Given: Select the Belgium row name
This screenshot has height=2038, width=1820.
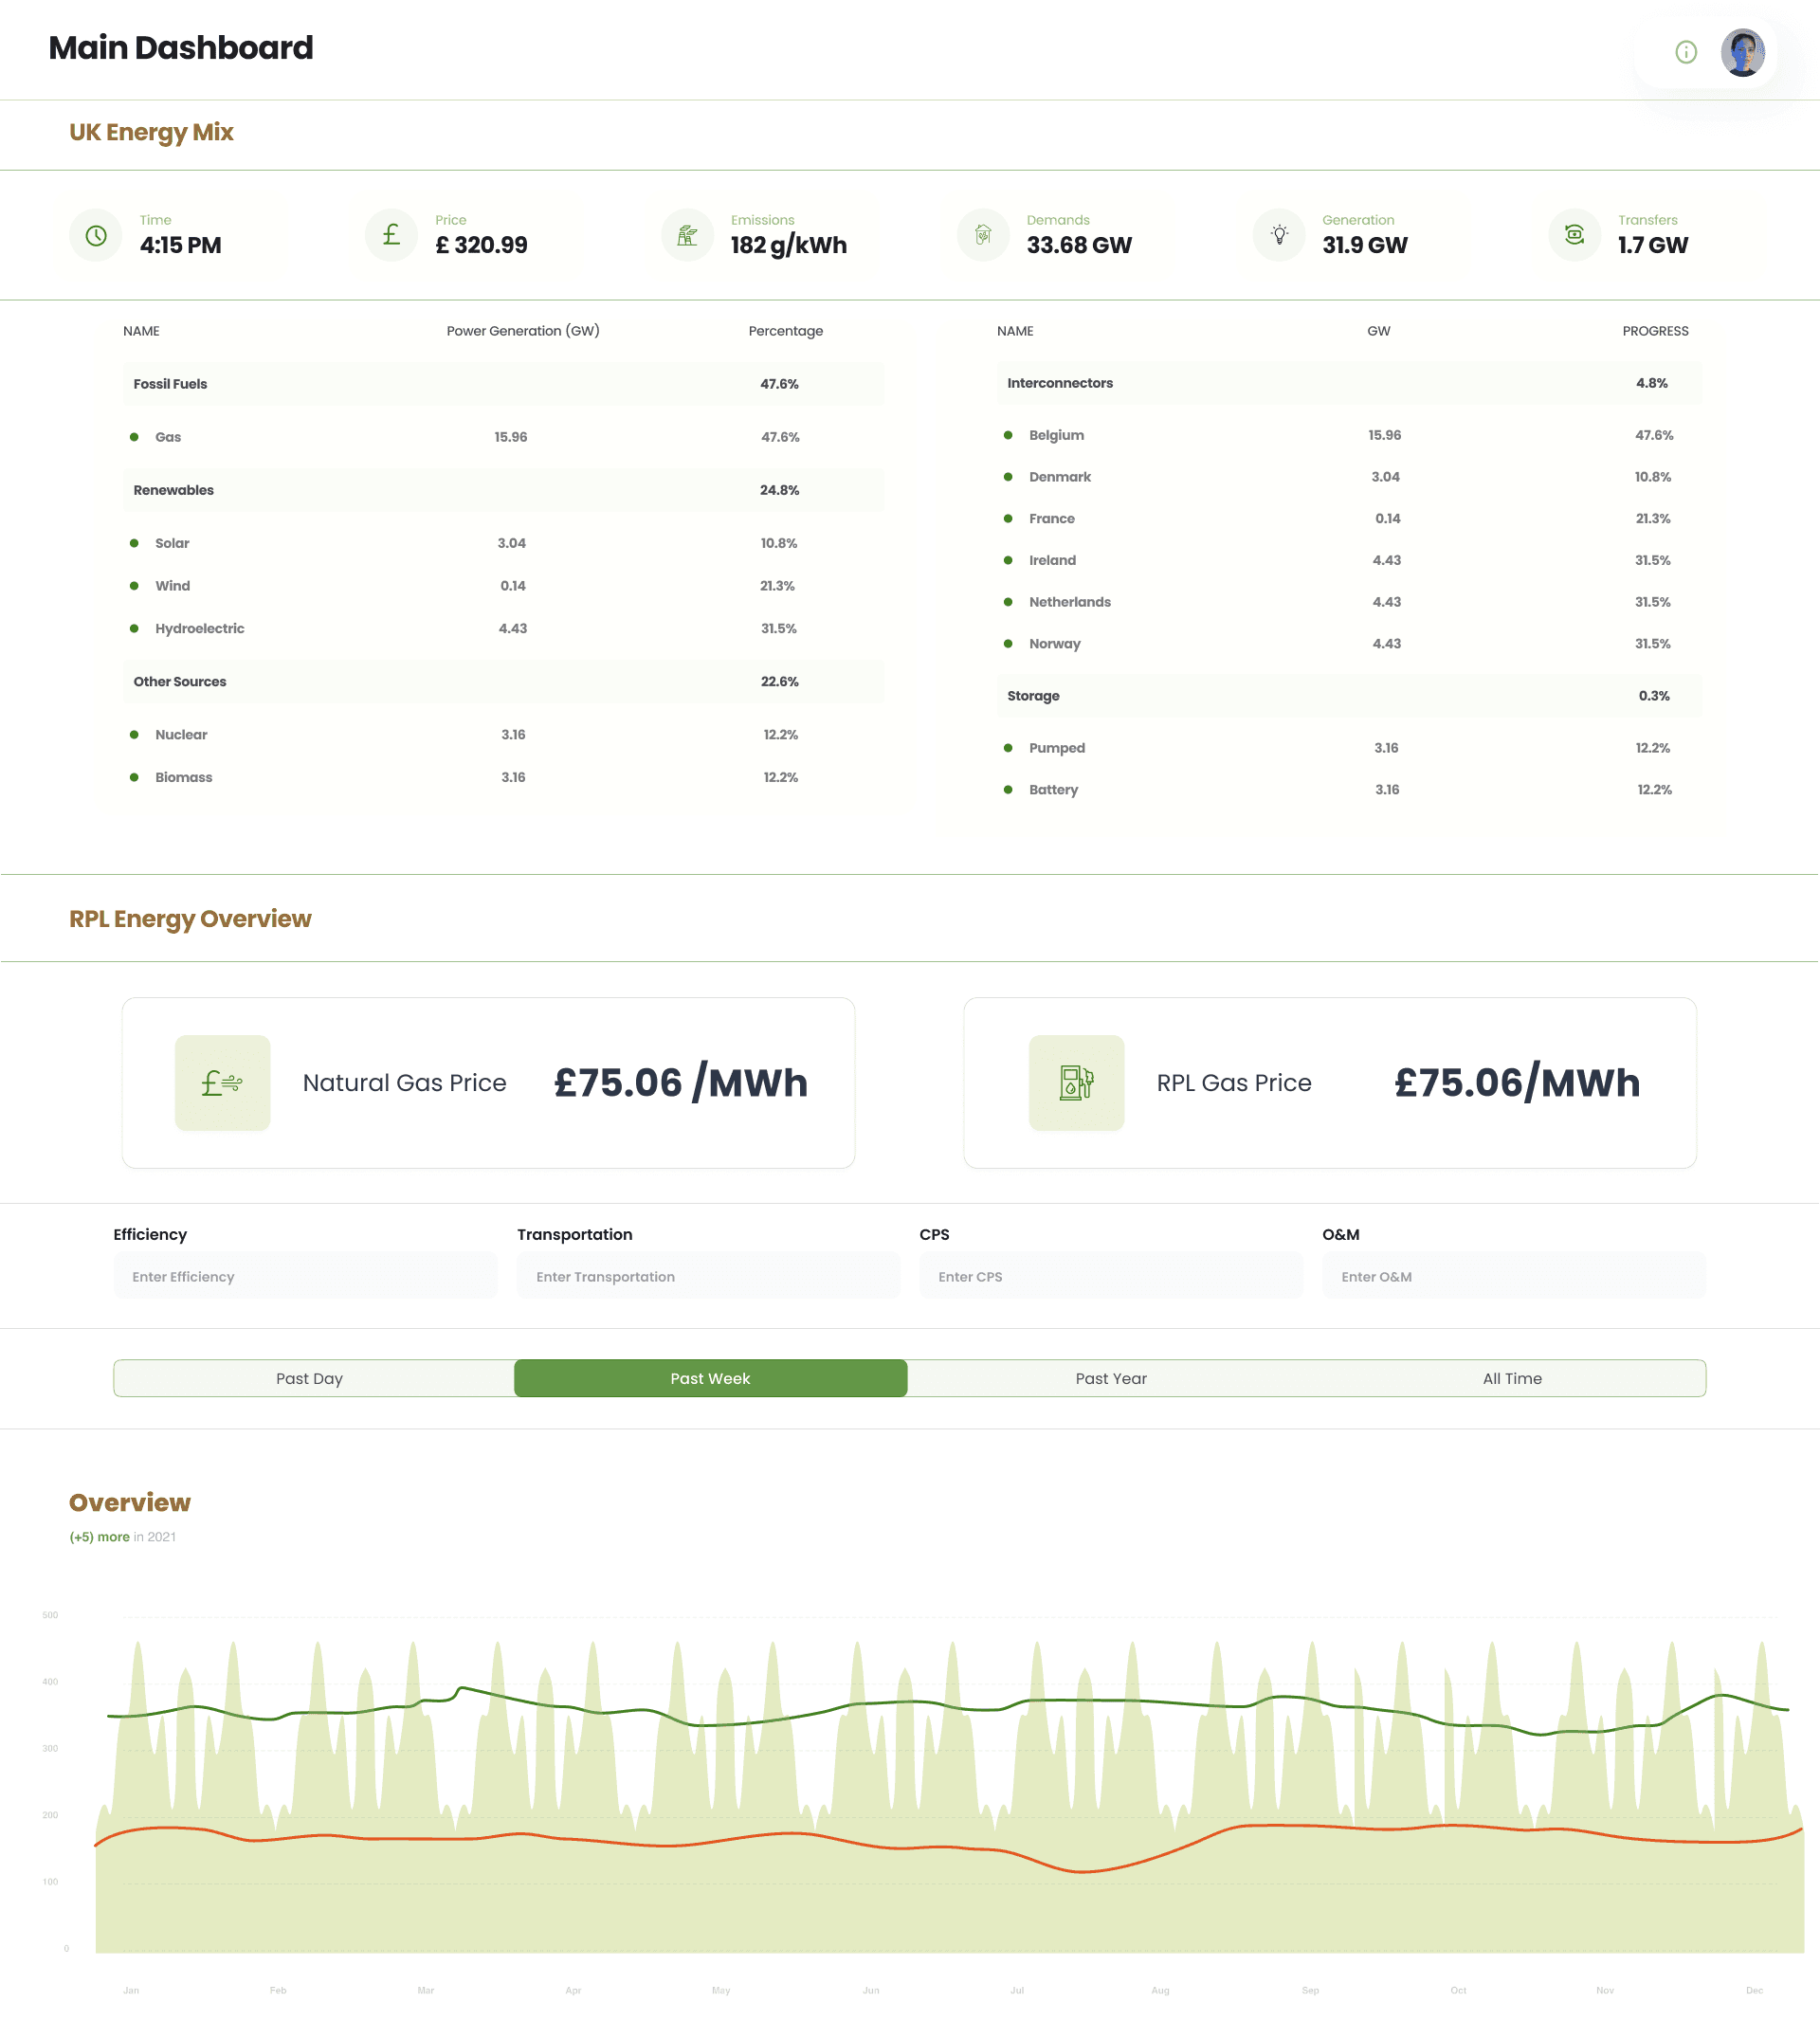Looking at the screenshot, I should (1056, 435).
